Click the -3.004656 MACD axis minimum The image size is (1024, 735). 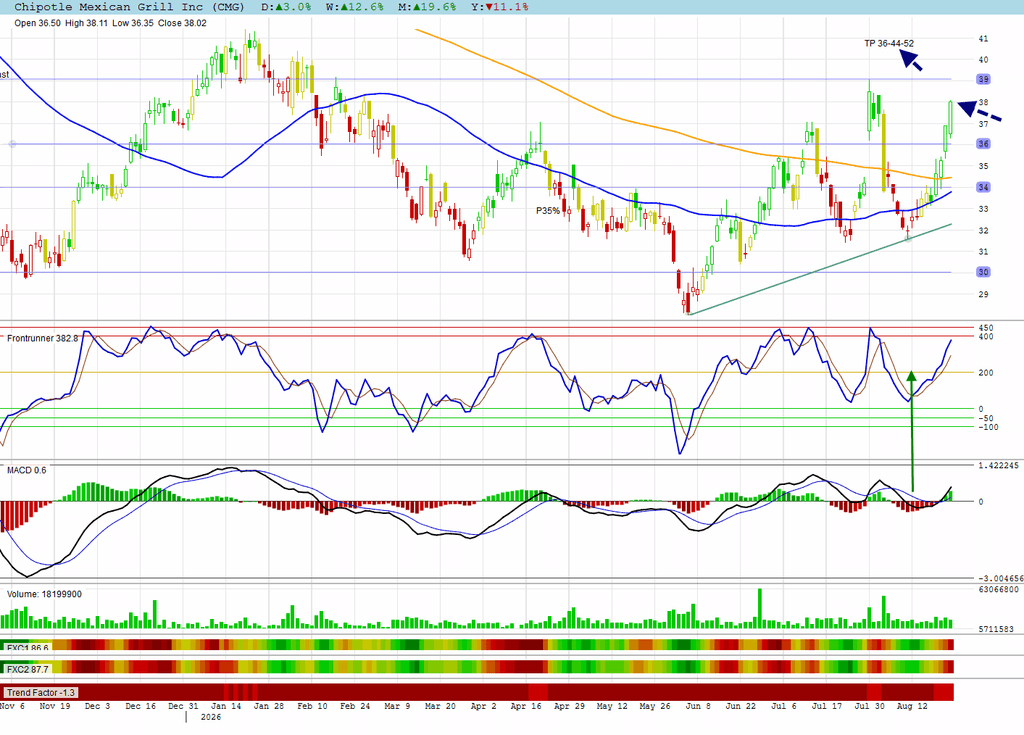point(1000,579)
